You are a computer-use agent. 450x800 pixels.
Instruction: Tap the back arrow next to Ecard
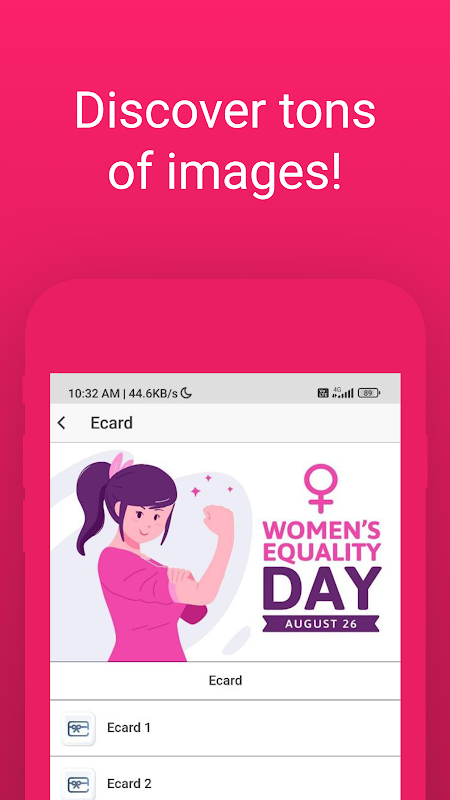pos(62,423)
